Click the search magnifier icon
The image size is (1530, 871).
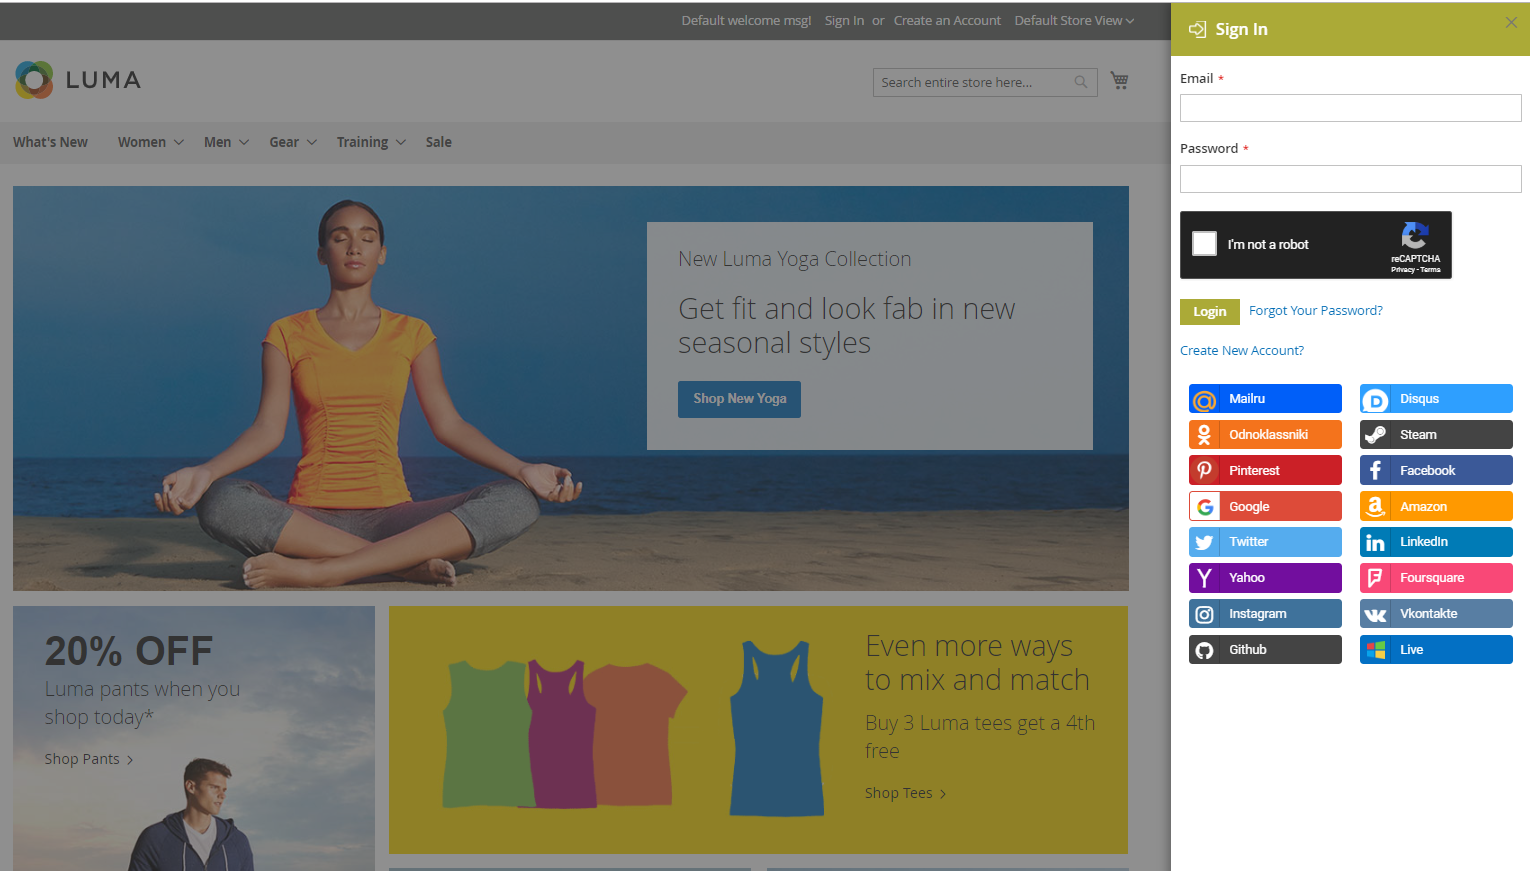point(1080,82)
